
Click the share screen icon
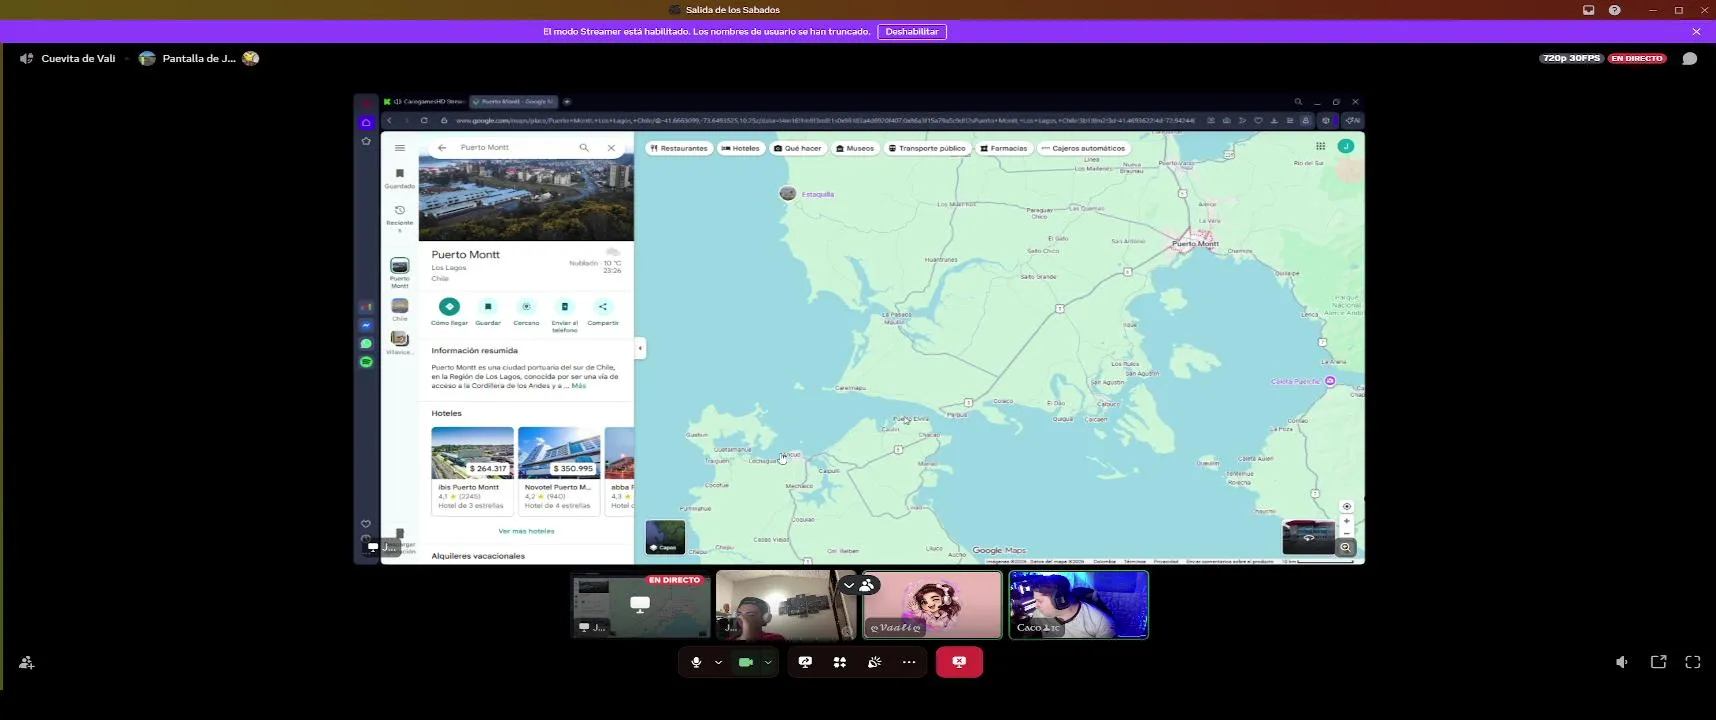[x=805, y=662]
